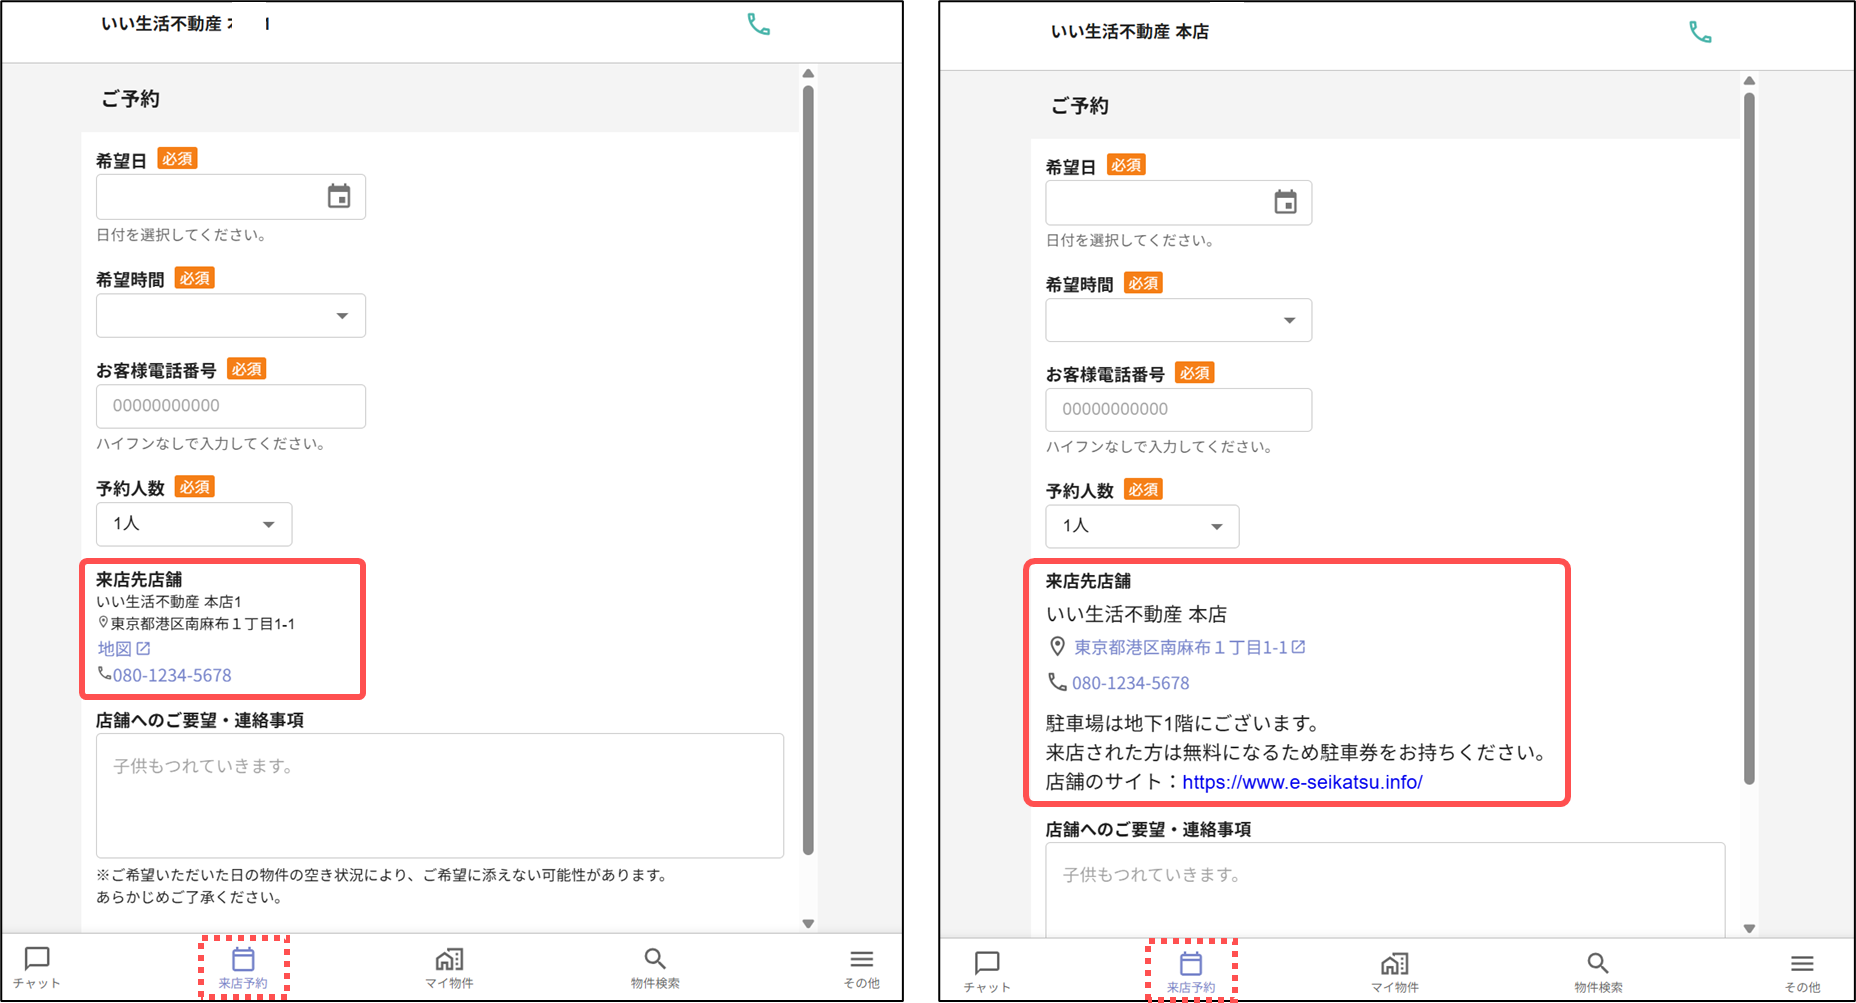The image size is (1856, 1003).
Task: Call 080-1234-5678 link in right screen
Action: point(1130,683)
